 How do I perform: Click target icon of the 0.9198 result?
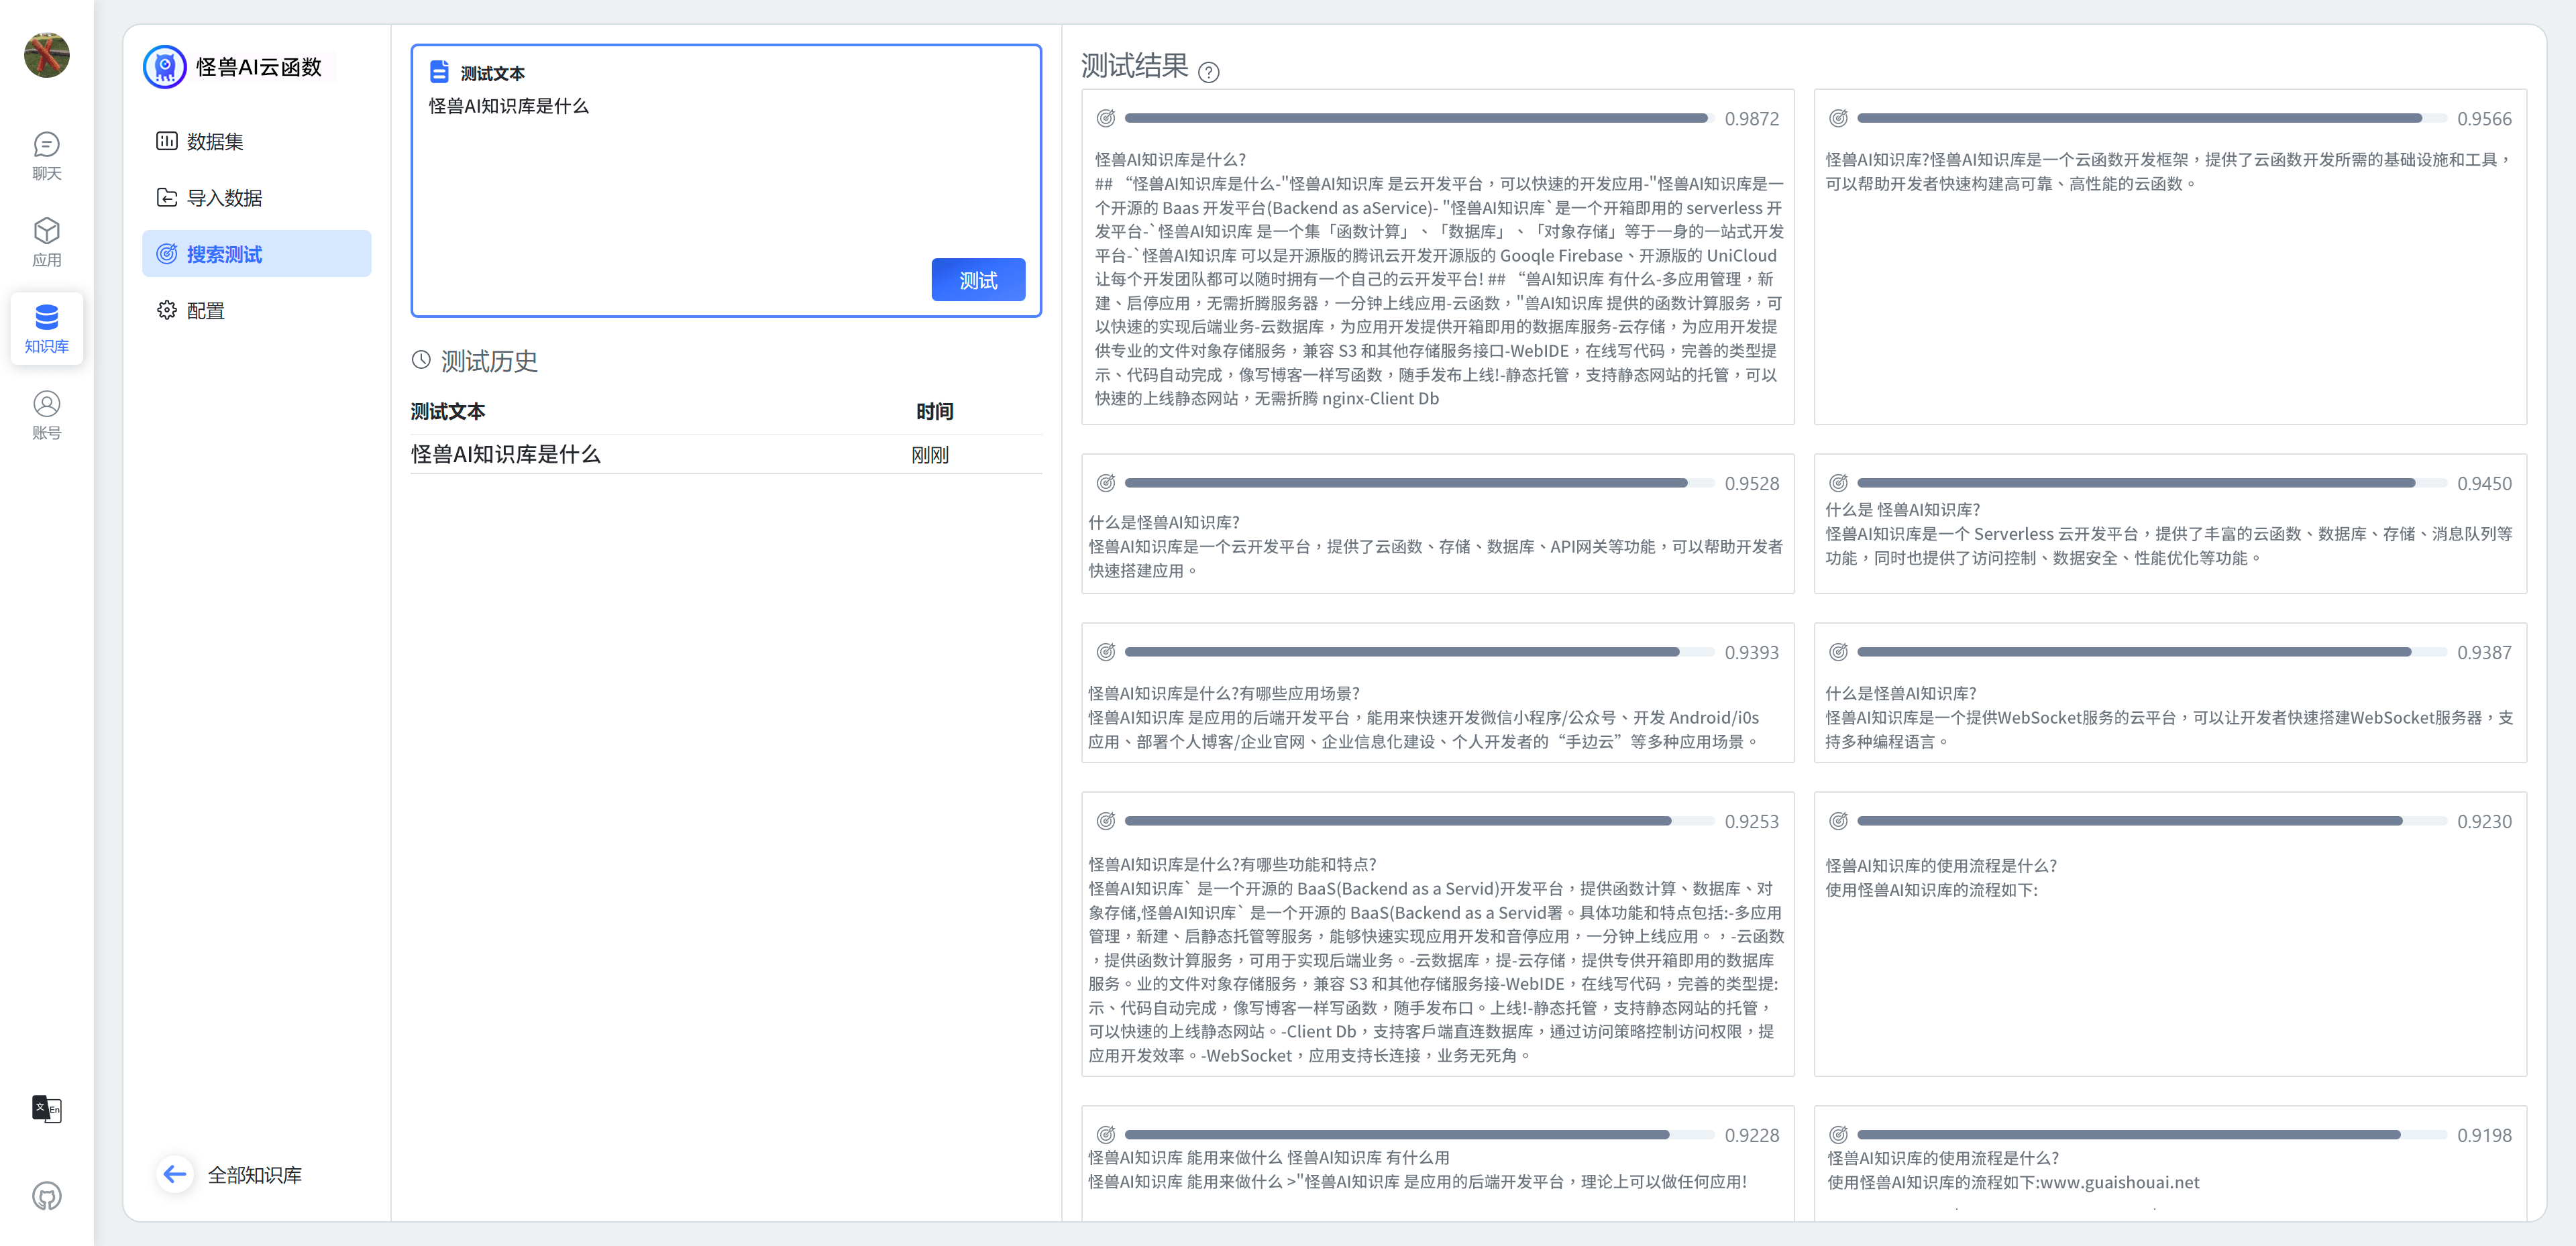point(1837,1135)
